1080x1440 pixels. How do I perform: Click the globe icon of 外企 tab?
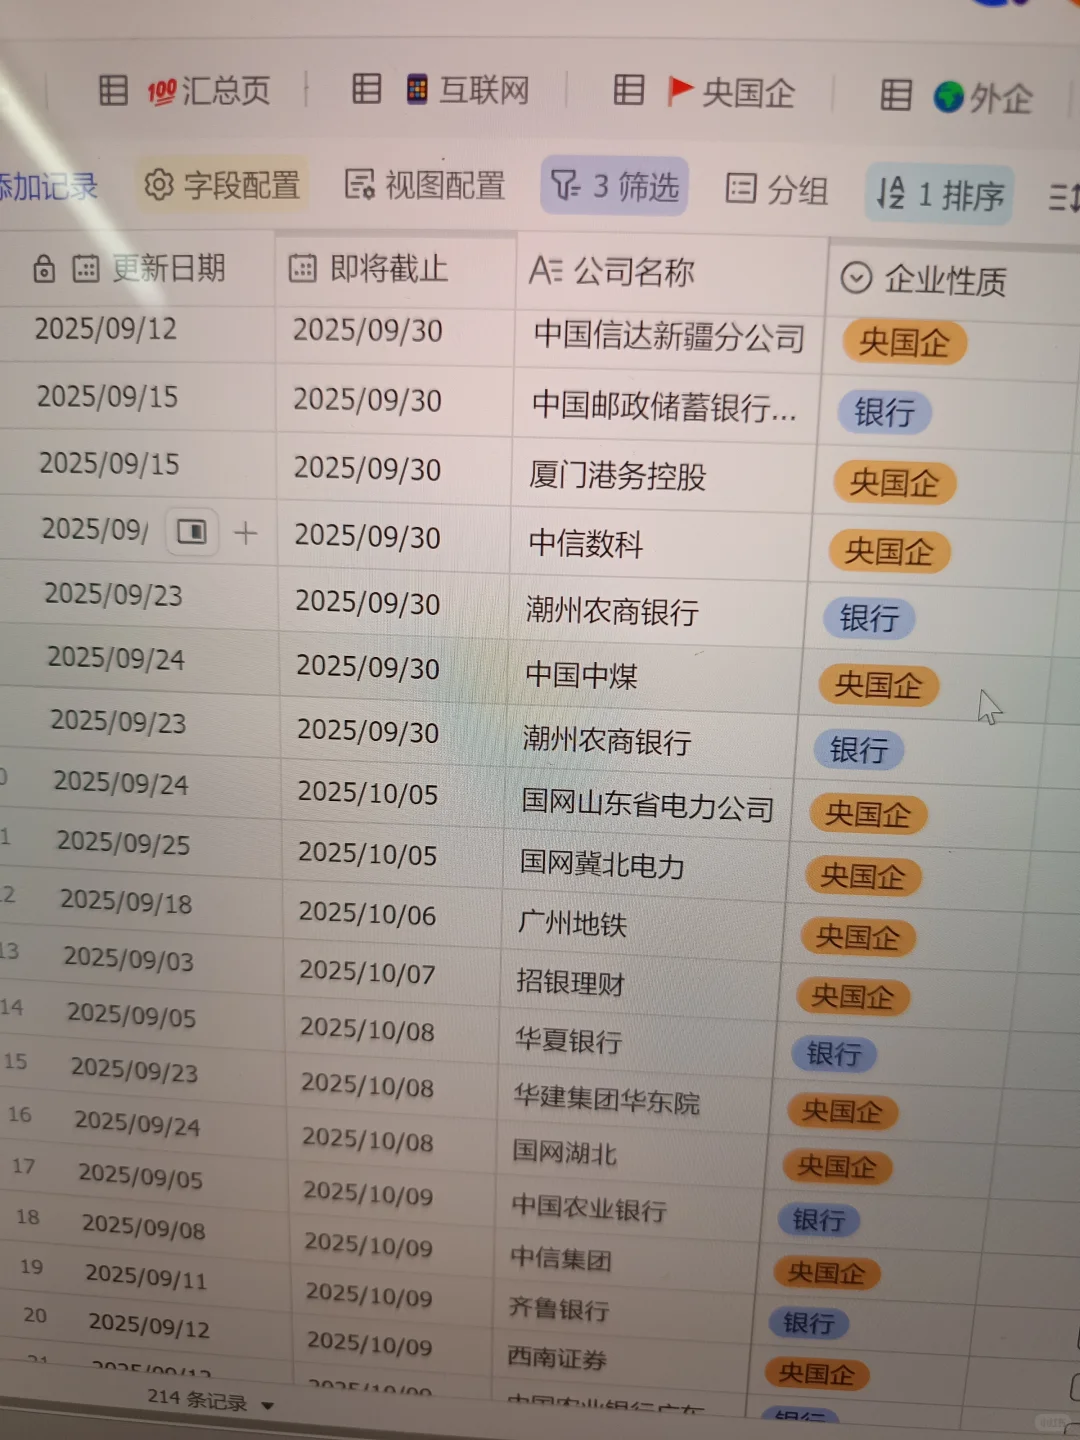click(948, 97)
